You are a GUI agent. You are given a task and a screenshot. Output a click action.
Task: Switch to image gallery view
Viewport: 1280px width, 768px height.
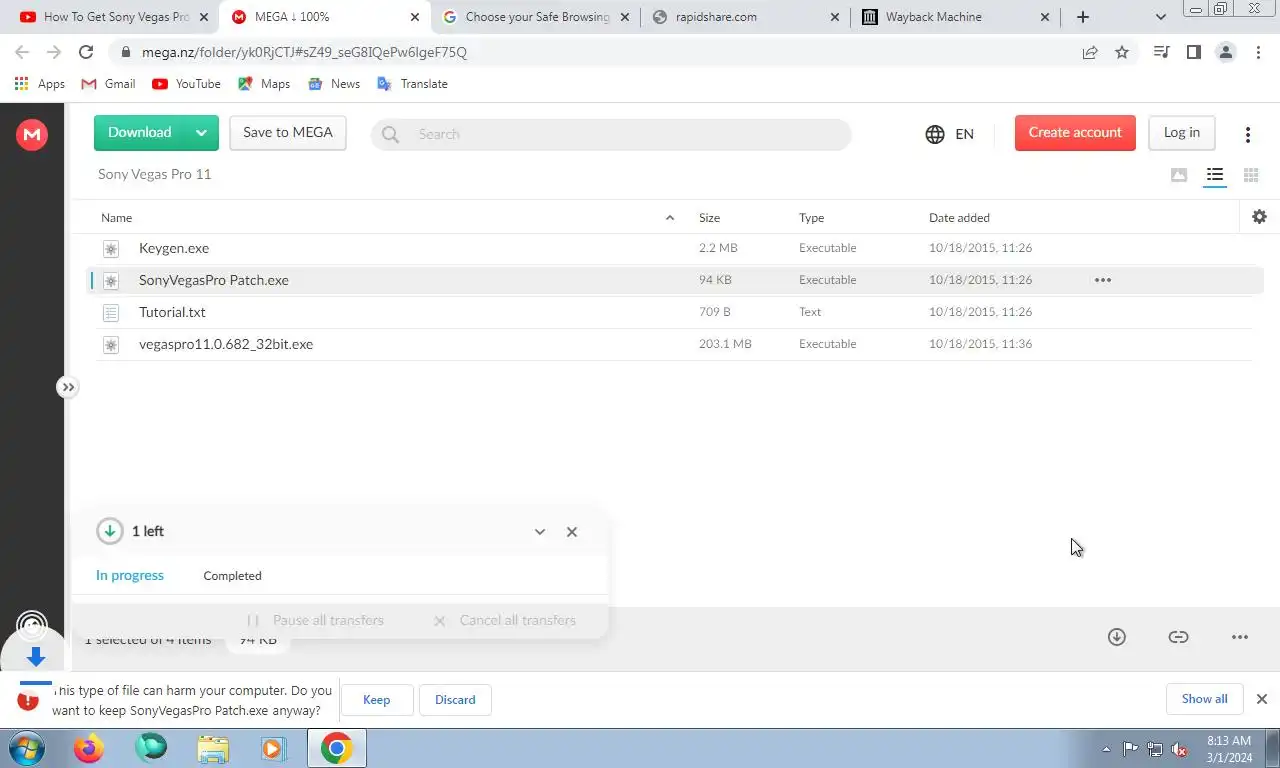pos(1179,175)
